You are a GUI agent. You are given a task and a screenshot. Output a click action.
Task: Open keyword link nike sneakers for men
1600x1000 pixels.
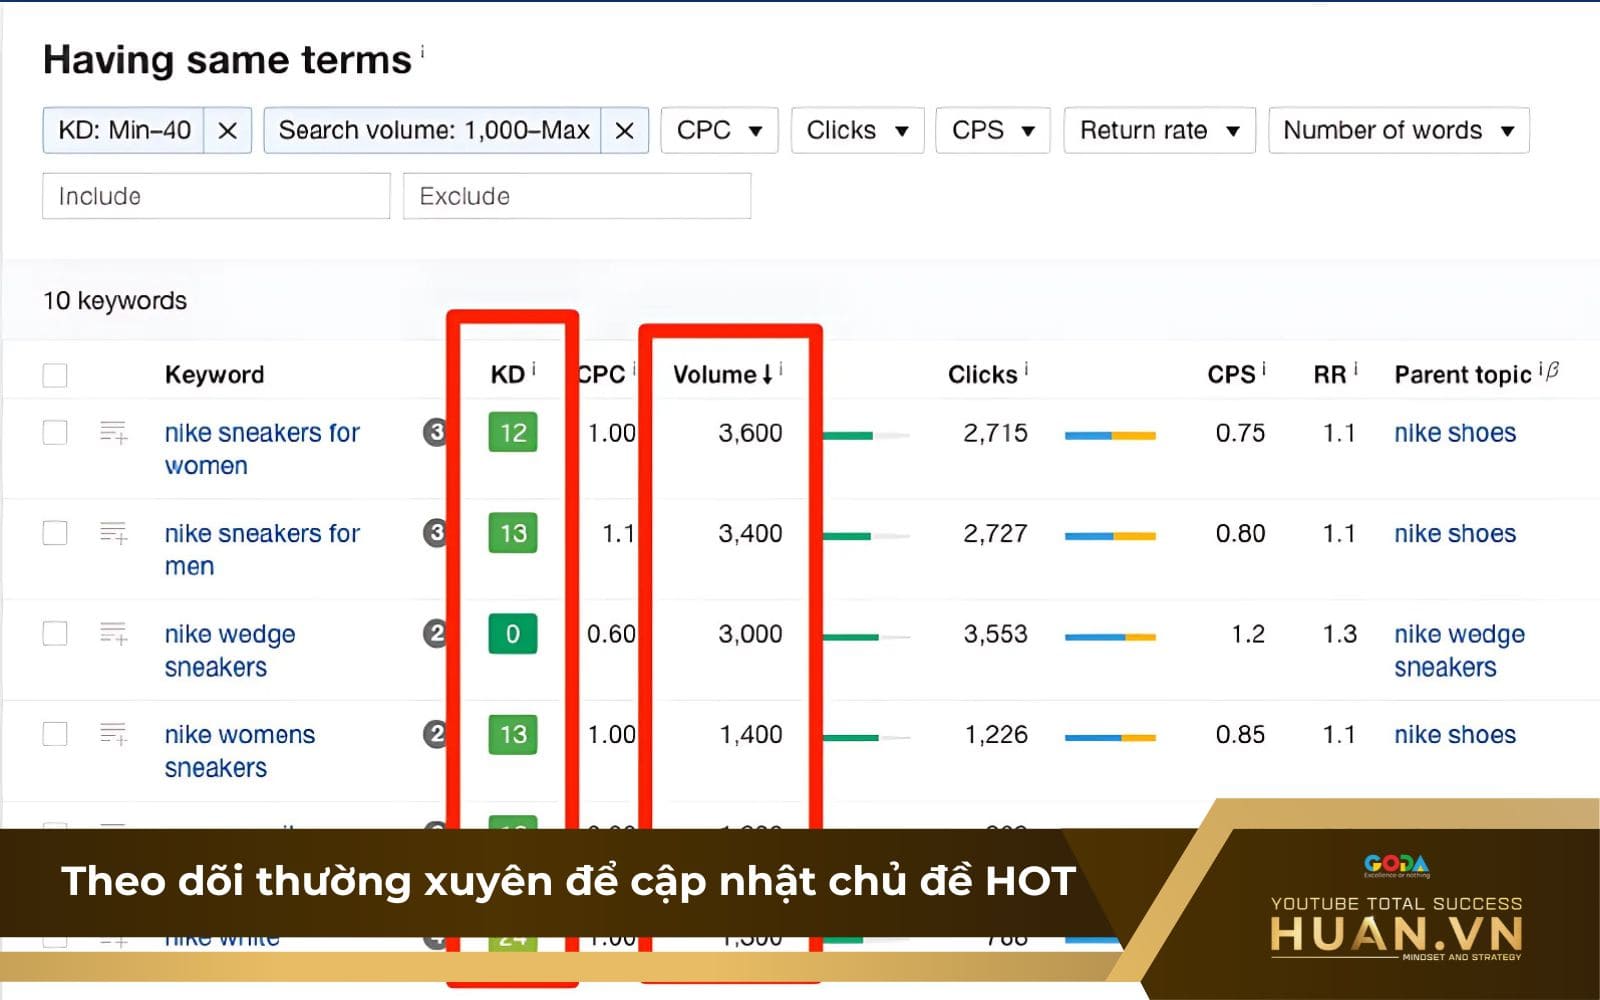(x=262, y=549)
